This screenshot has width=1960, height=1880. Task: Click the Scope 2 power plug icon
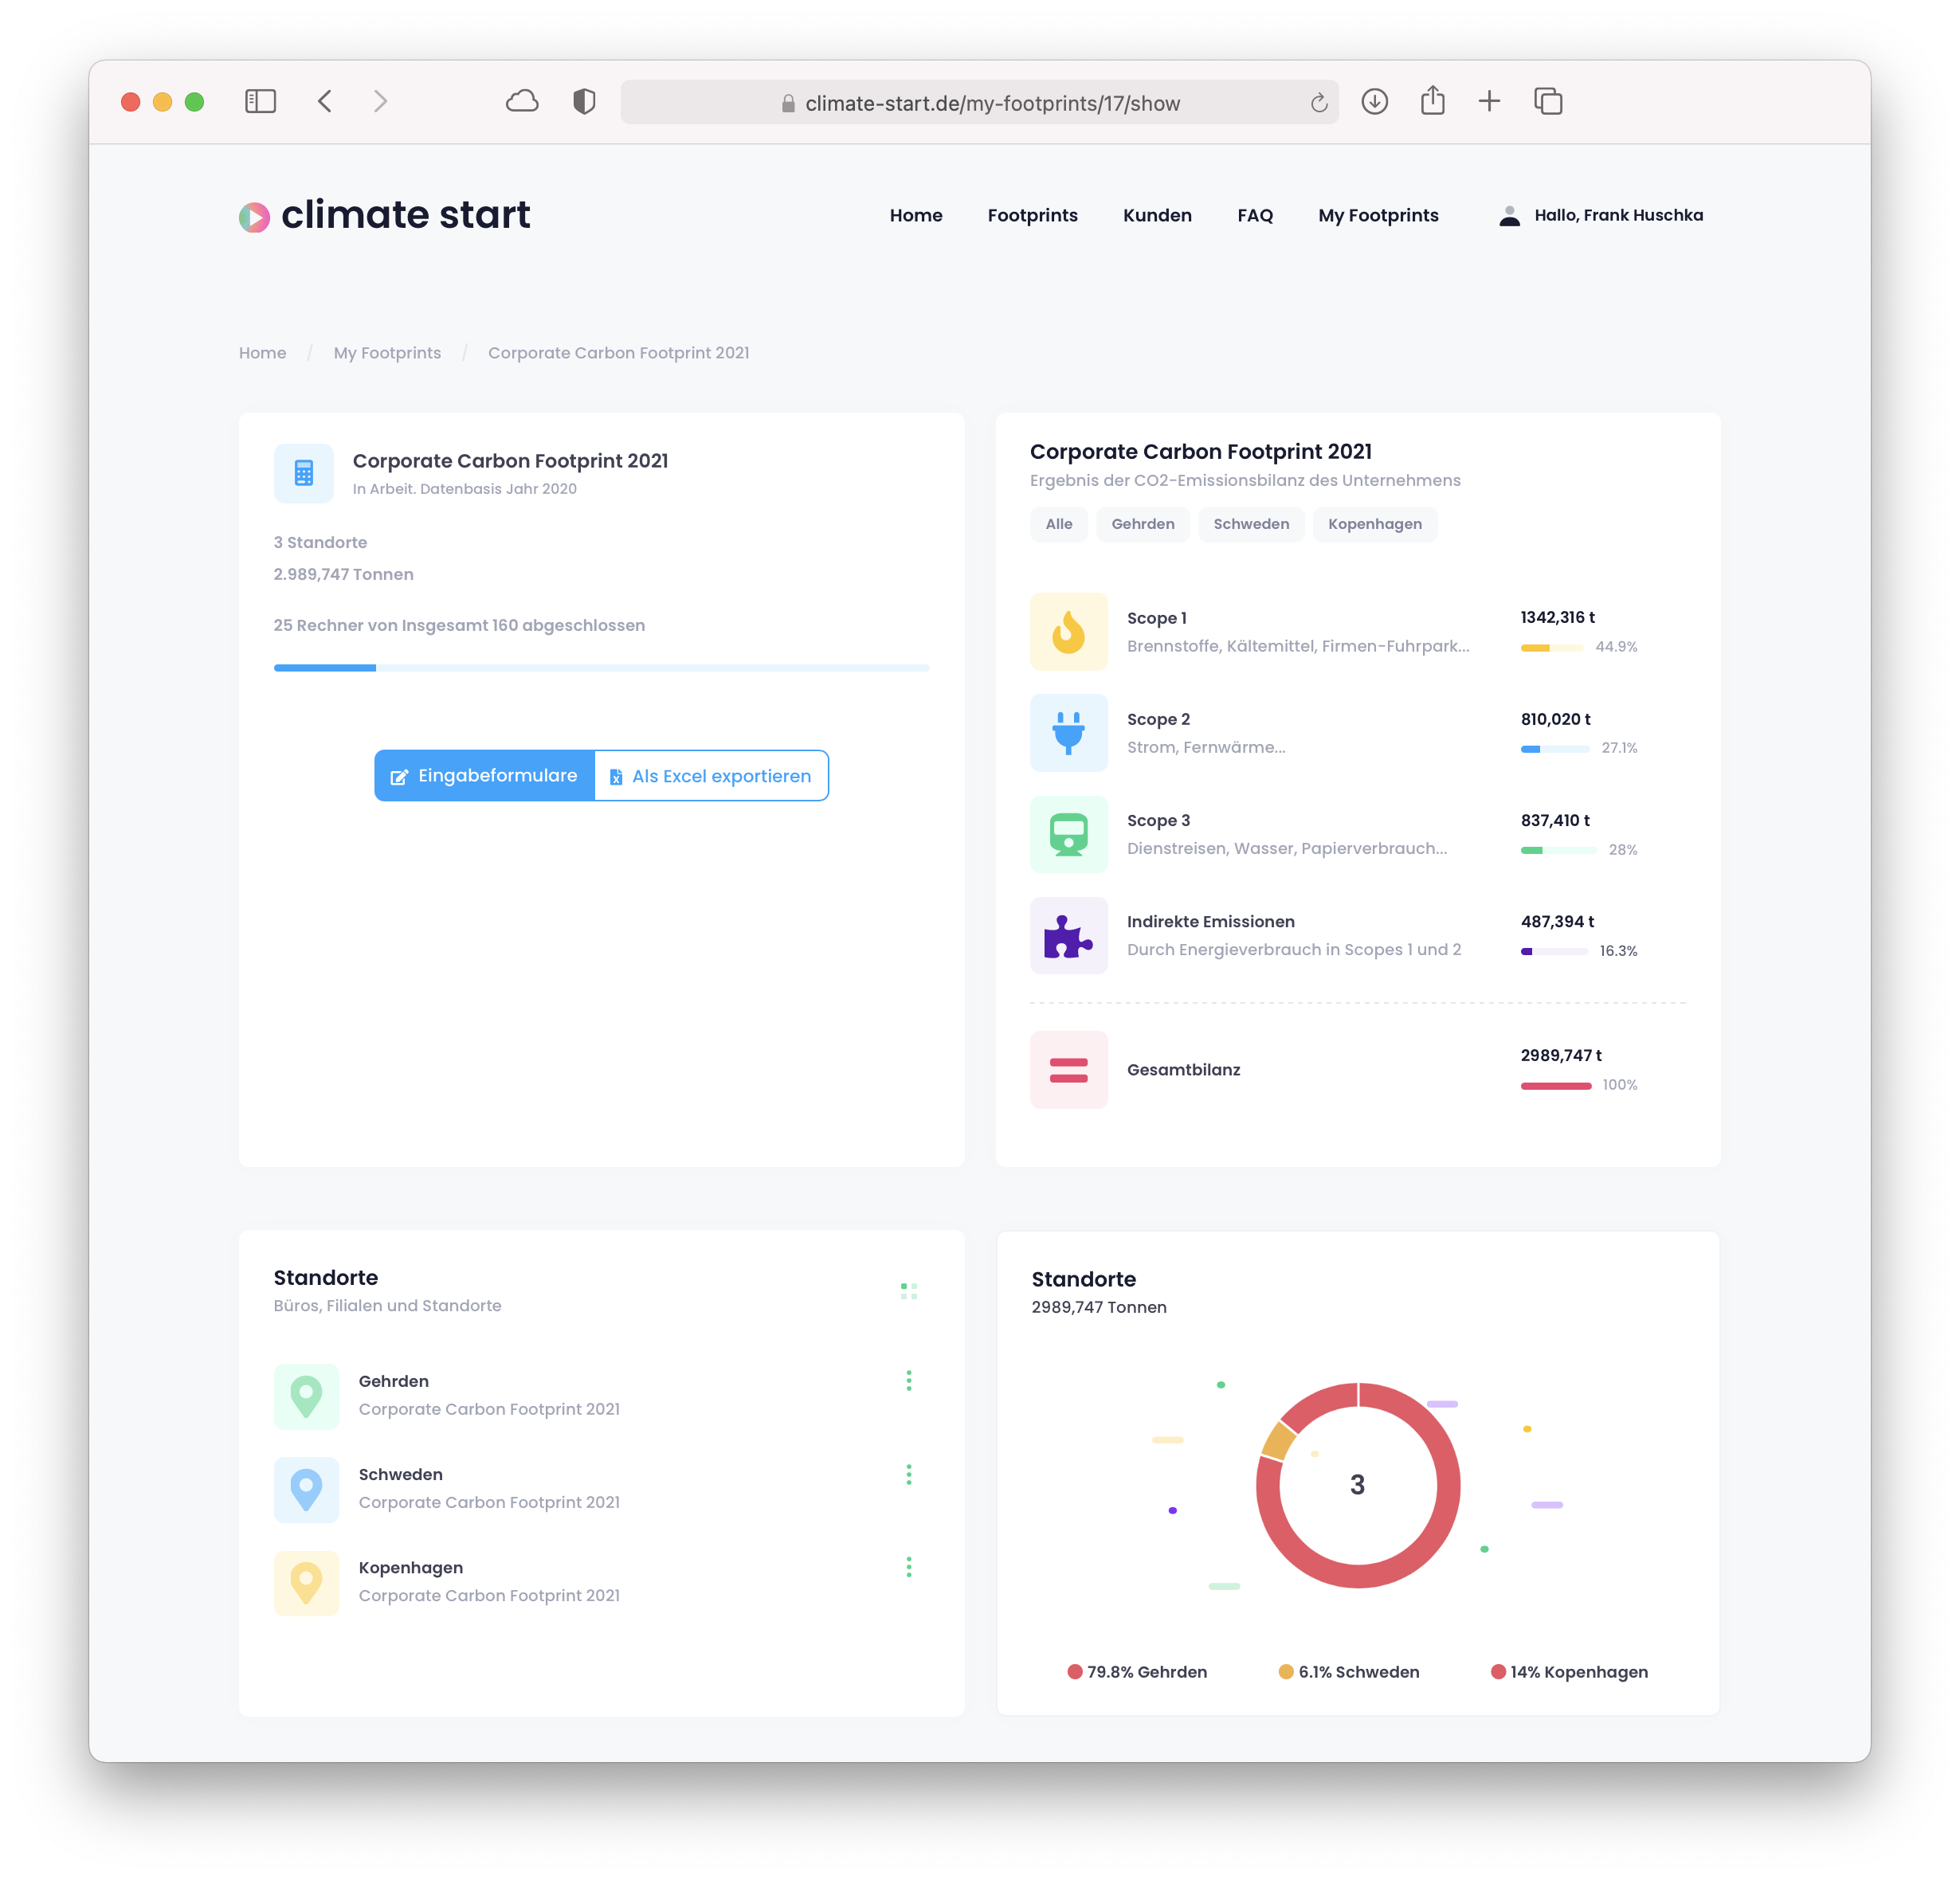(x=1068, y=732)
